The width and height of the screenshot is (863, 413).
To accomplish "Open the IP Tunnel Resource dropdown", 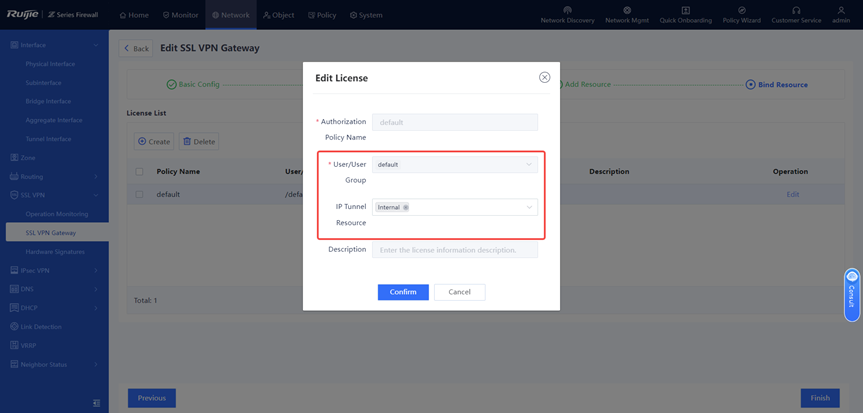I will [x=528, y=207].
